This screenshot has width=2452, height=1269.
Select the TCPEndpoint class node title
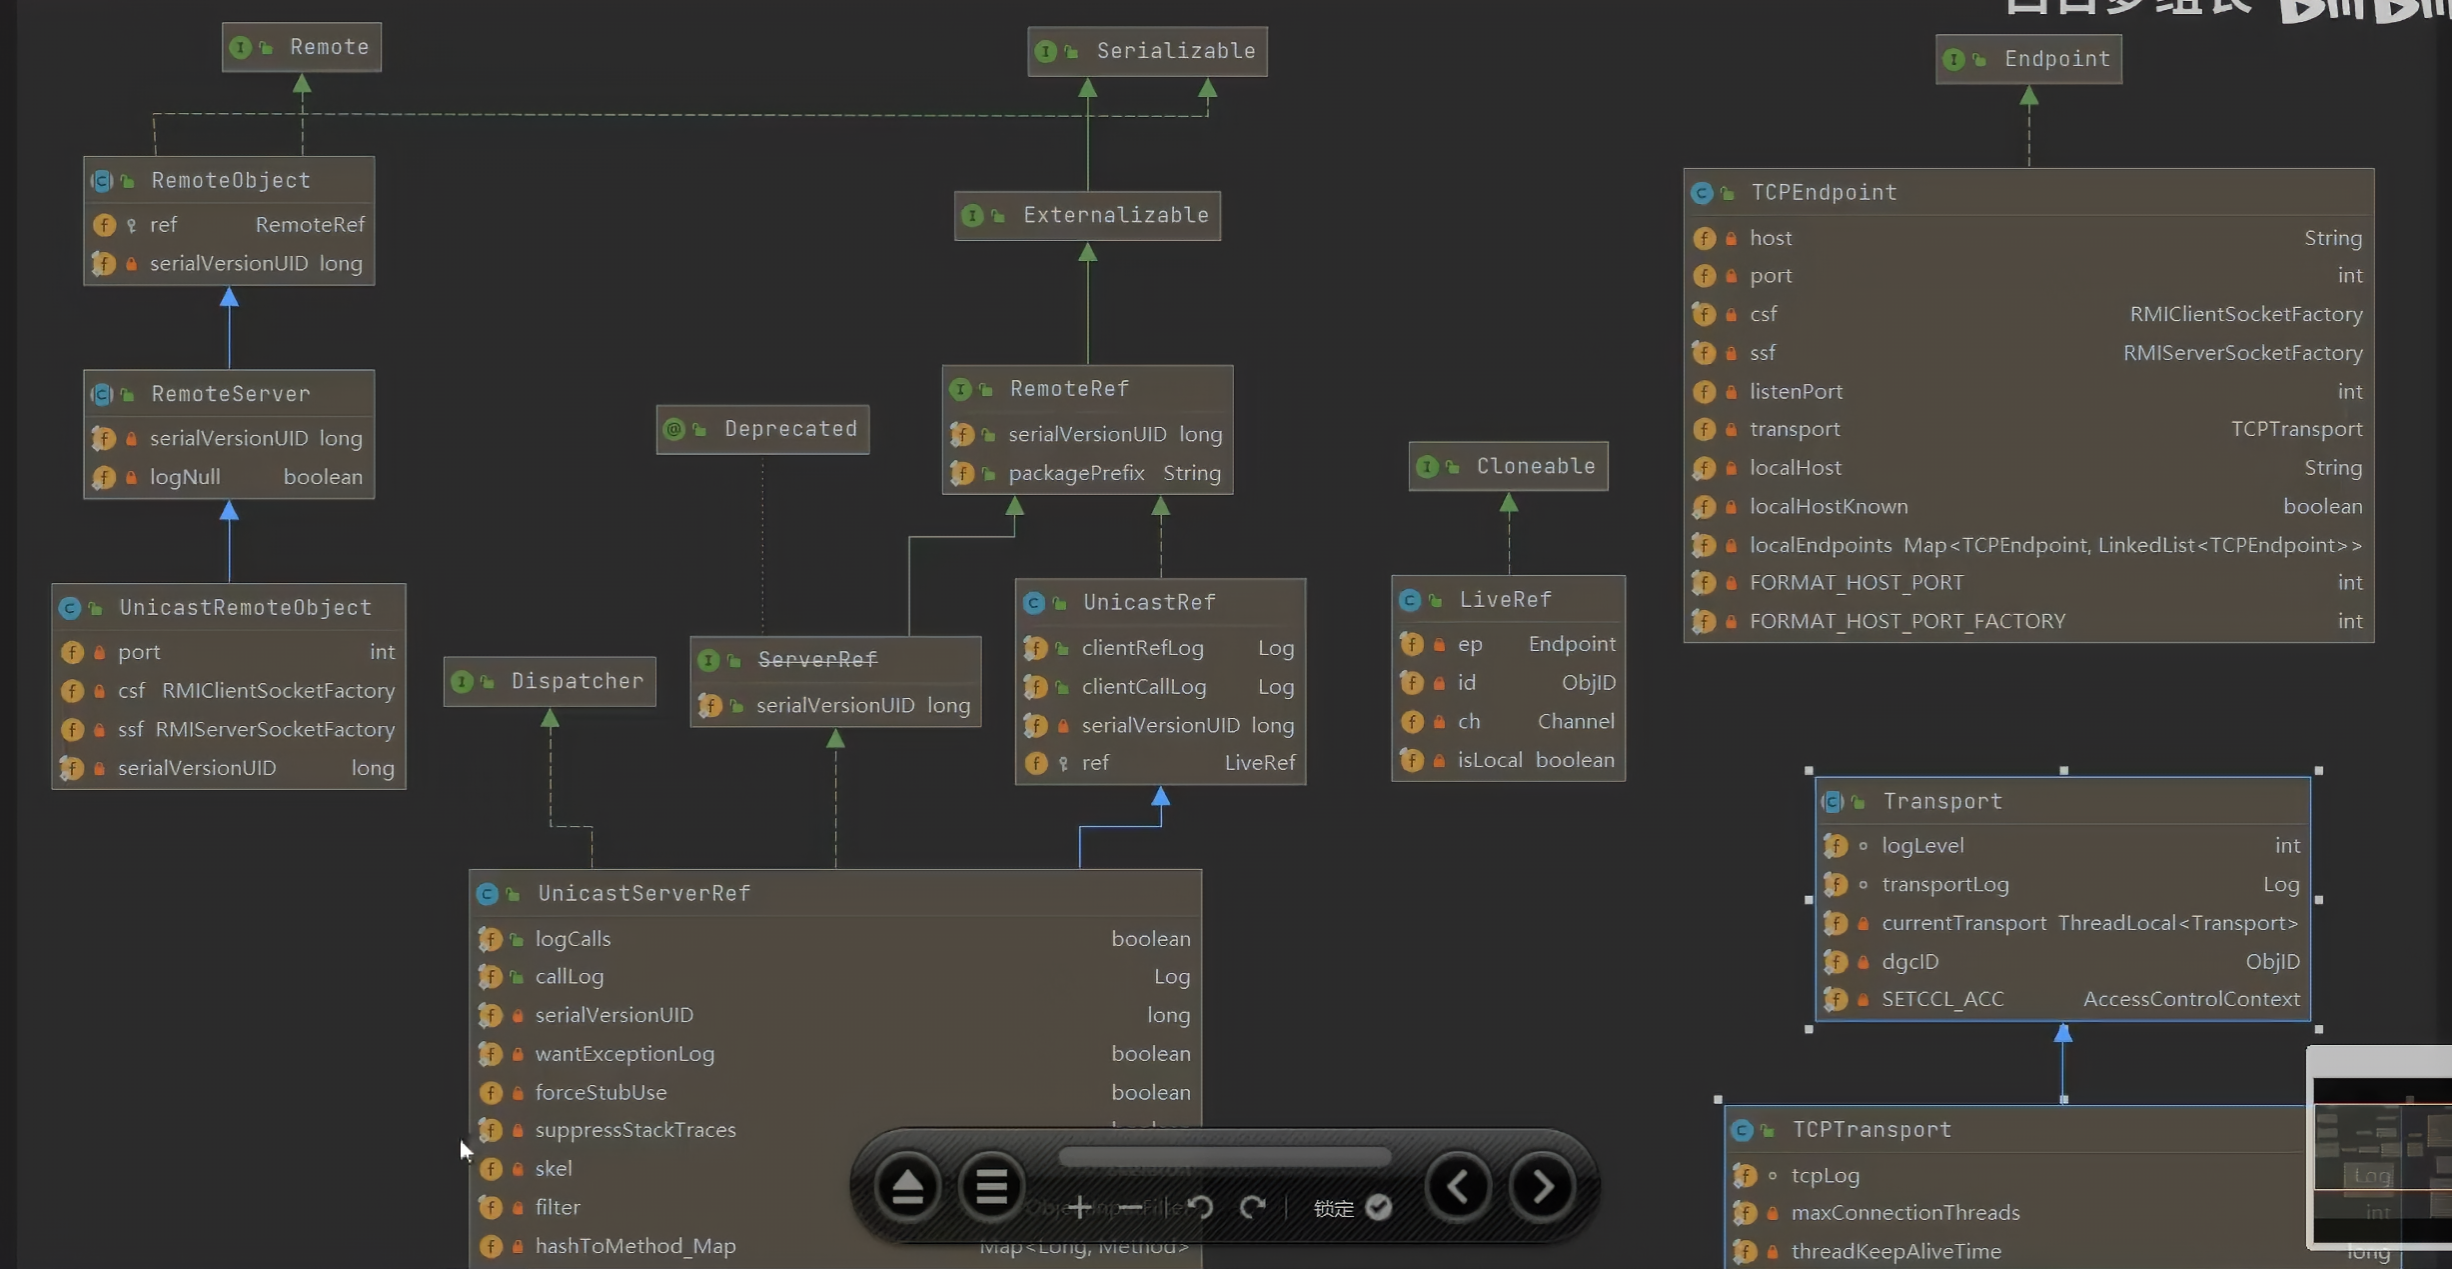click(x=1823, y=192)
